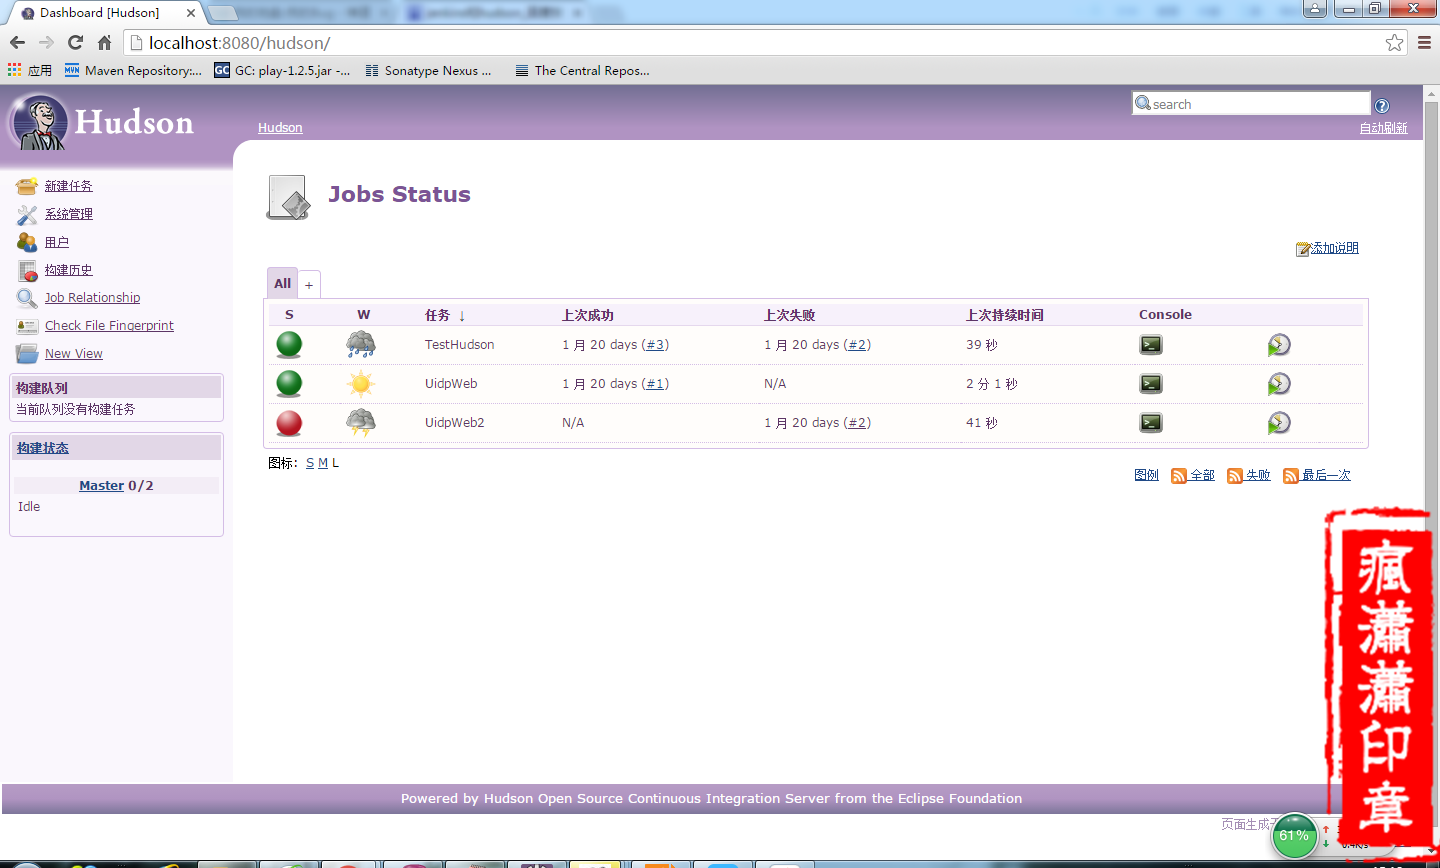
Task: Reload the page in browser
Action: pyautogui.click(x=75, y=42)
